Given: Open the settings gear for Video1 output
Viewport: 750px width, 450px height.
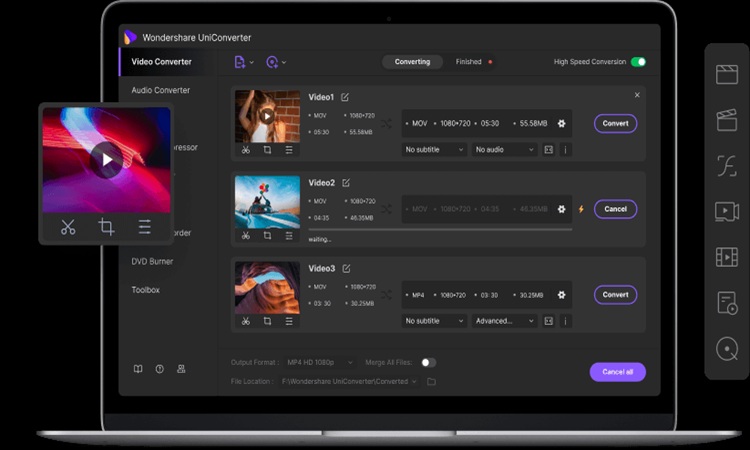Looking at the screenshot, I should pos(561,124).
